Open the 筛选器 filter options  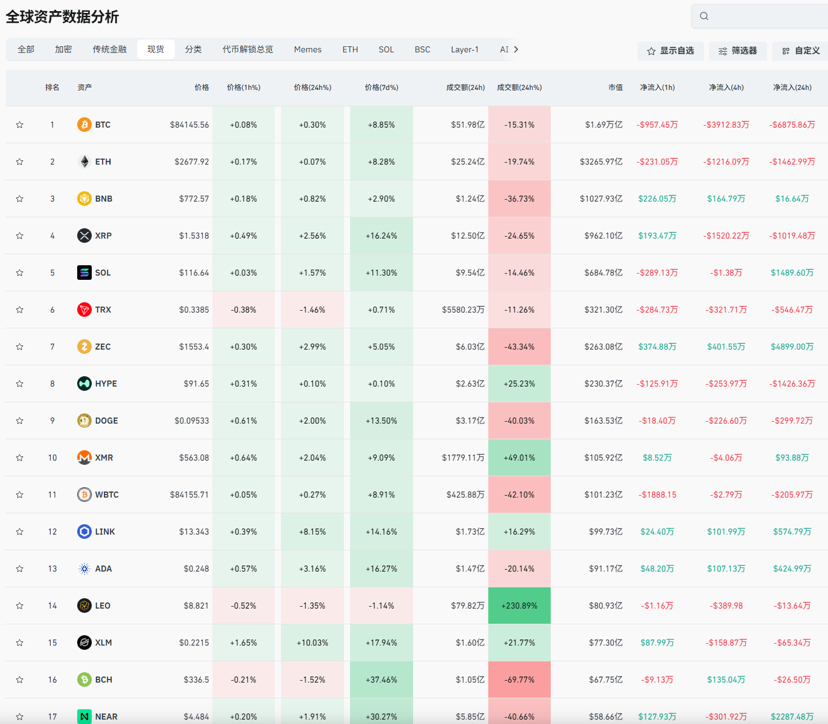738,51
